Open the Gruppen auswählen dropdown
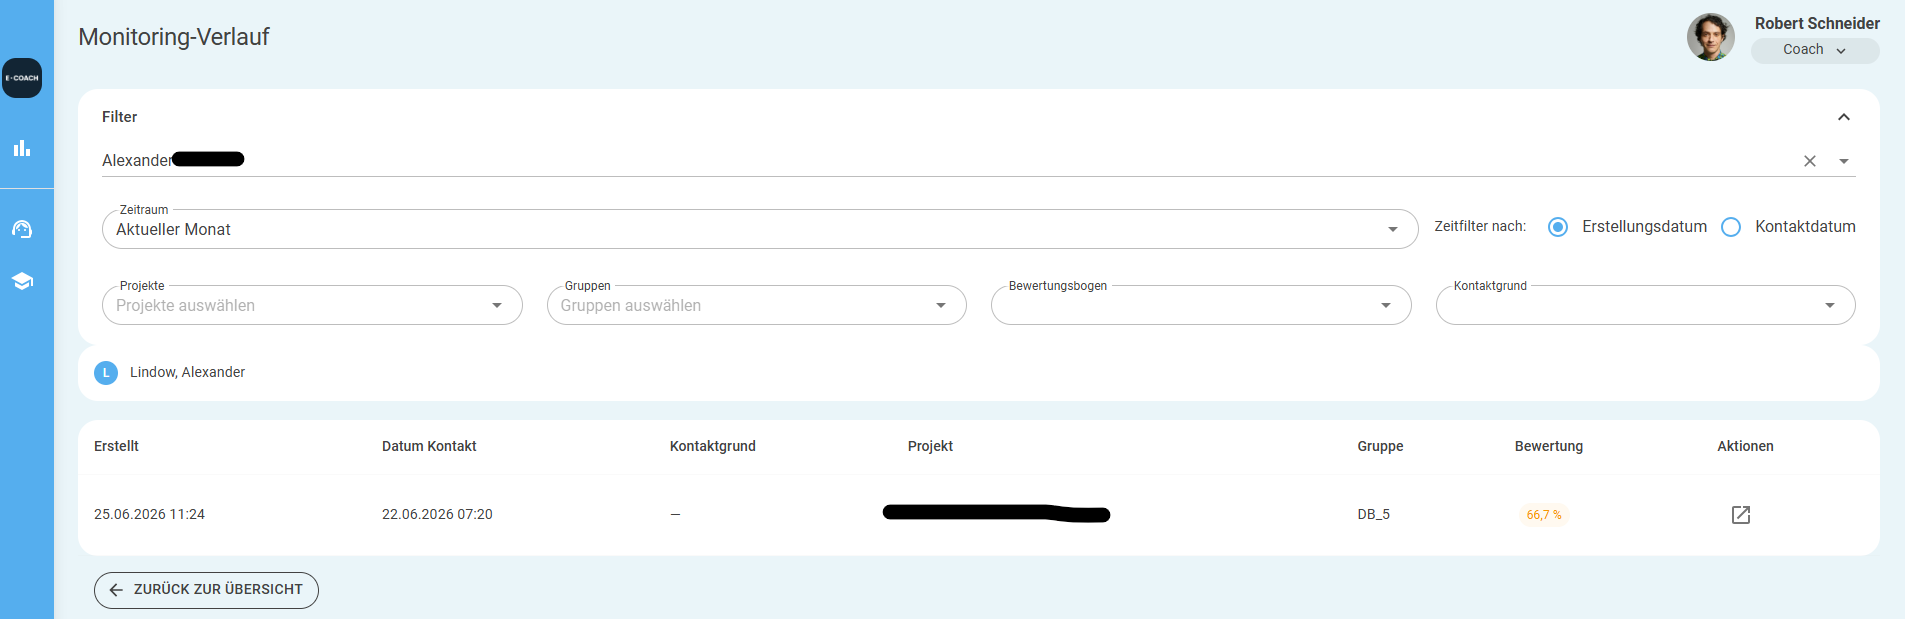This screenshot has width=1905, height=619. pos(757,305)
